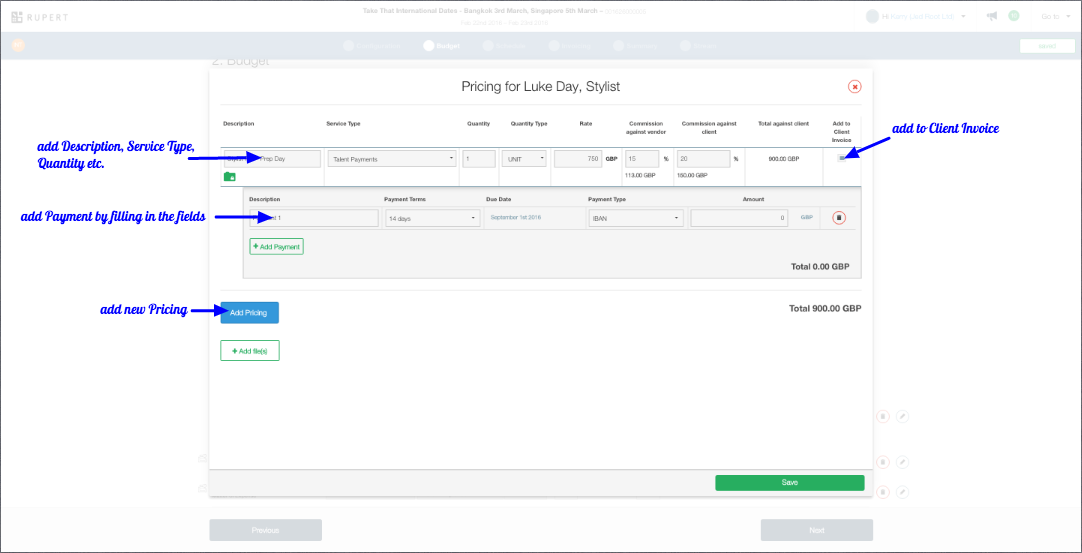Click the September 1st 2016 due date link

click(515, 217)
